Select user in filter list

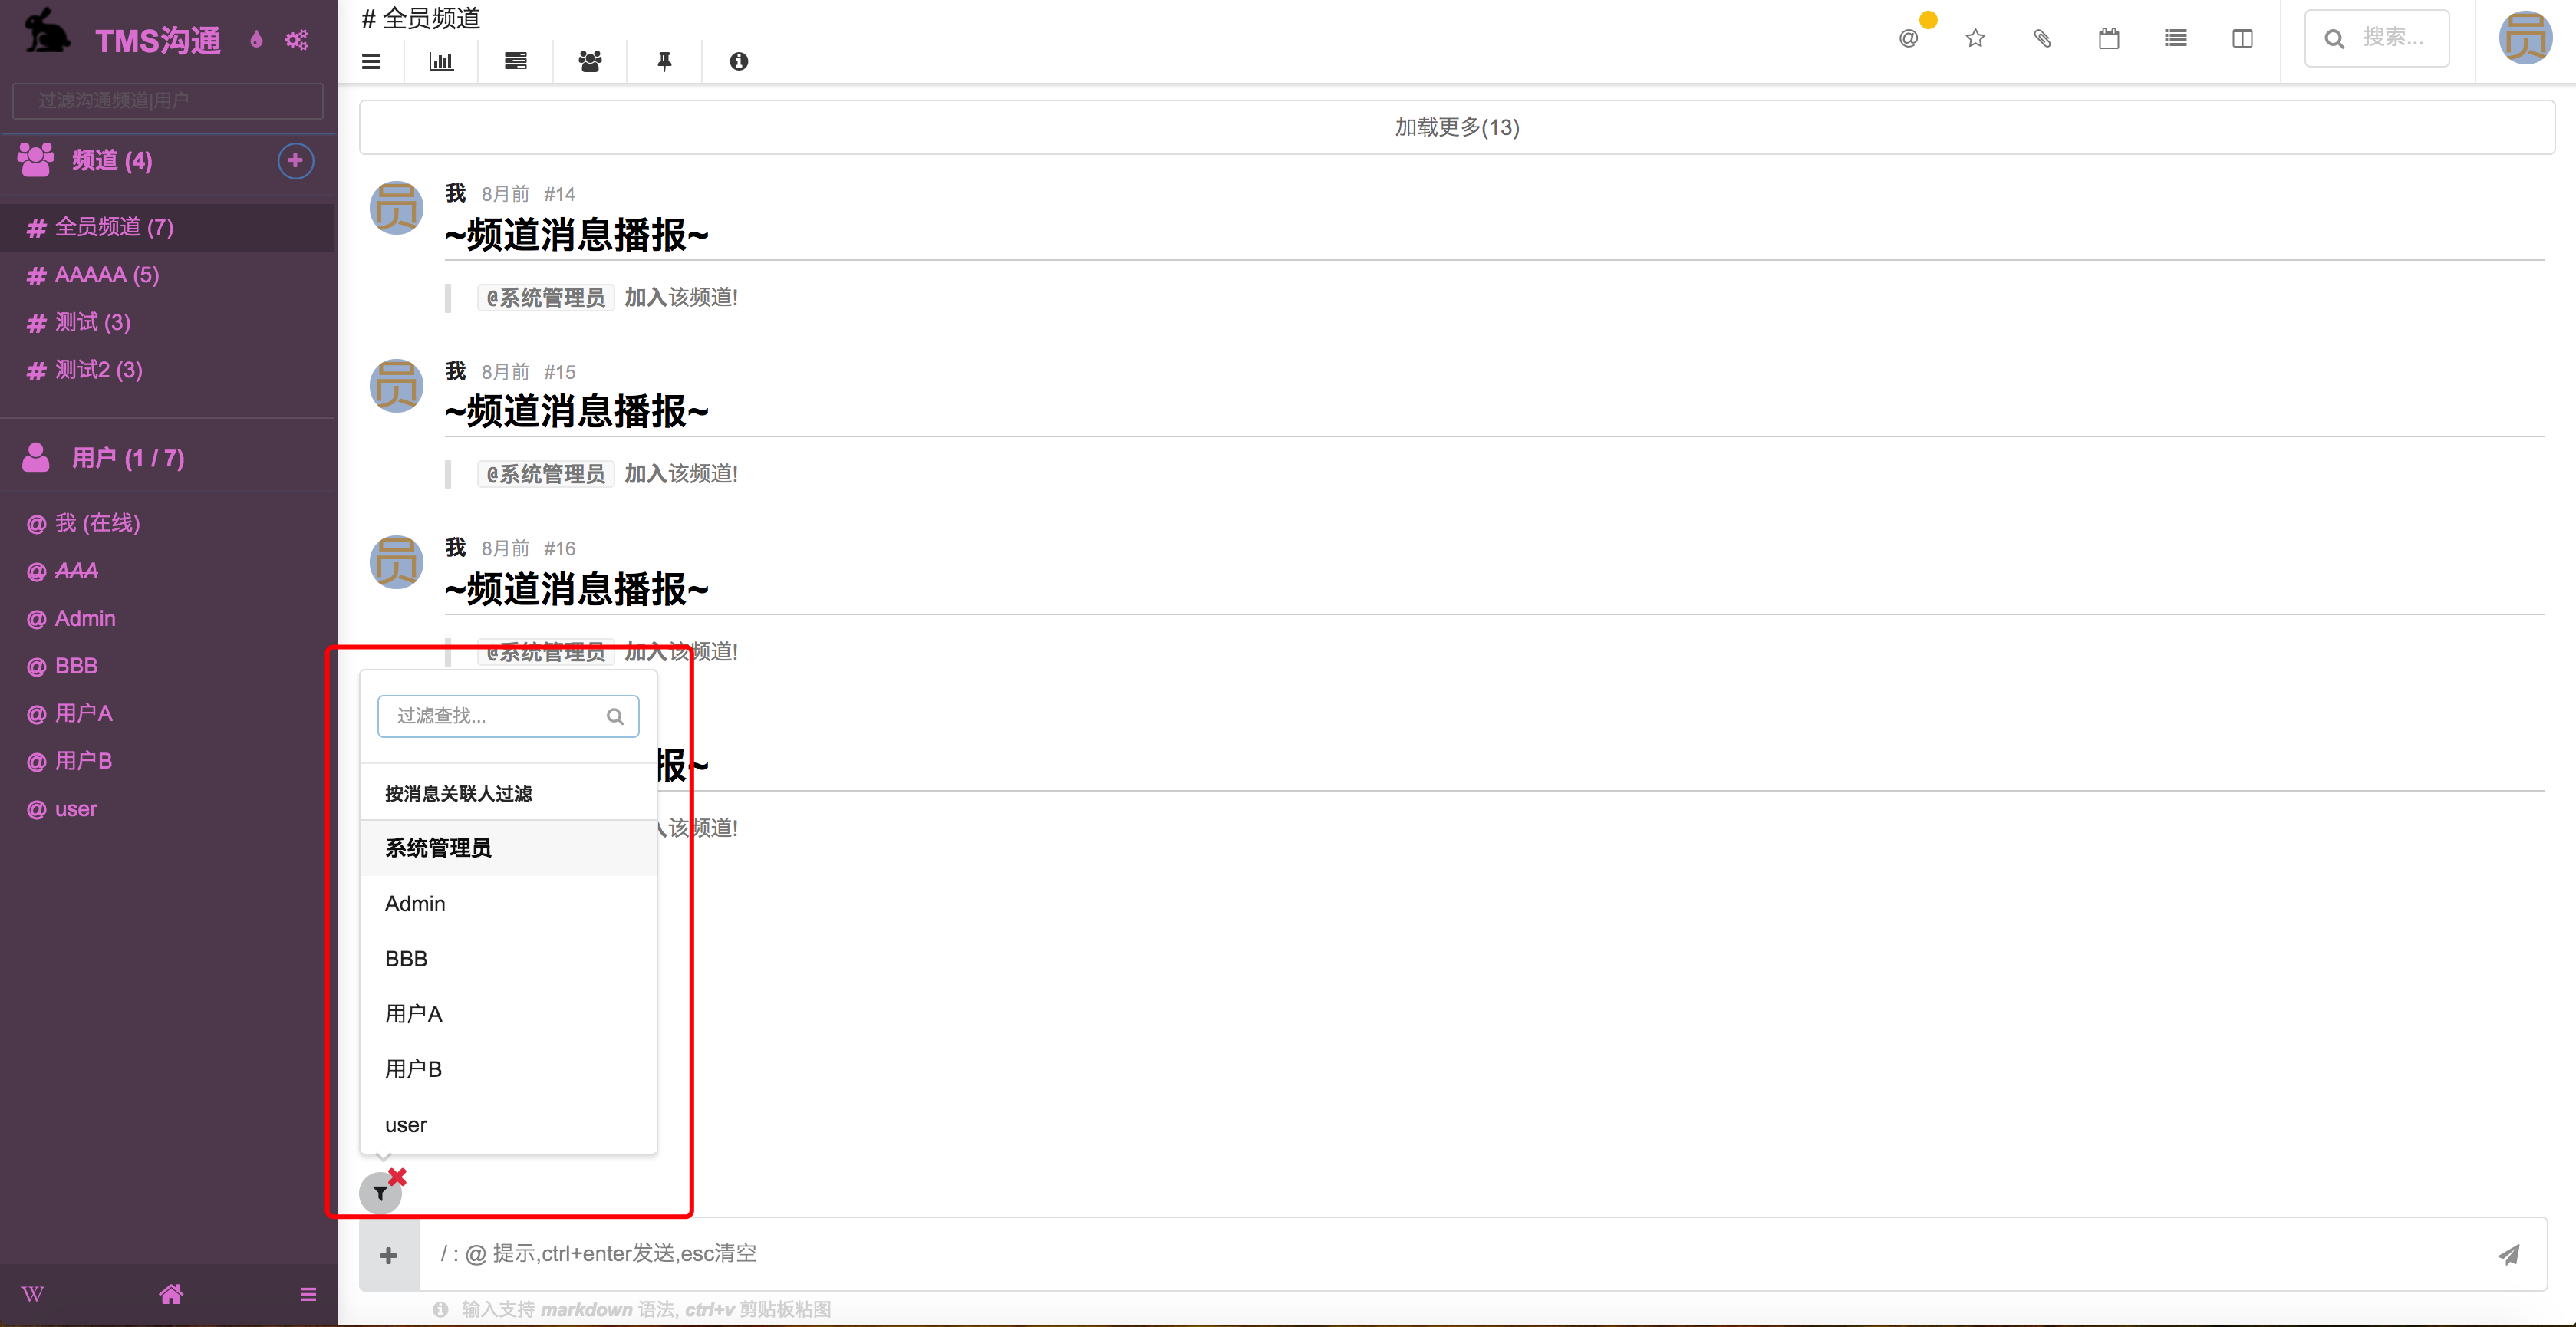coord(508,1124)
